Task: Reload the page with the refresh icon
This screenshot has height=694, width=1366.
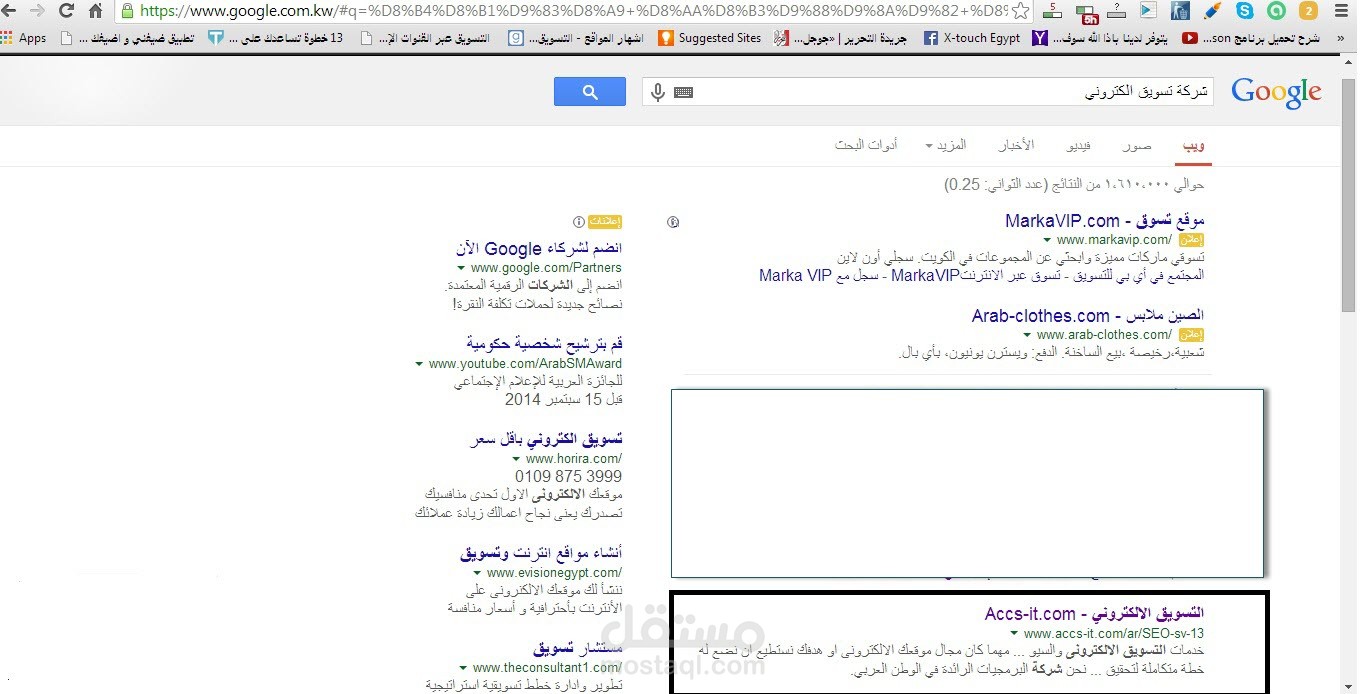Action: click(66, 11)
